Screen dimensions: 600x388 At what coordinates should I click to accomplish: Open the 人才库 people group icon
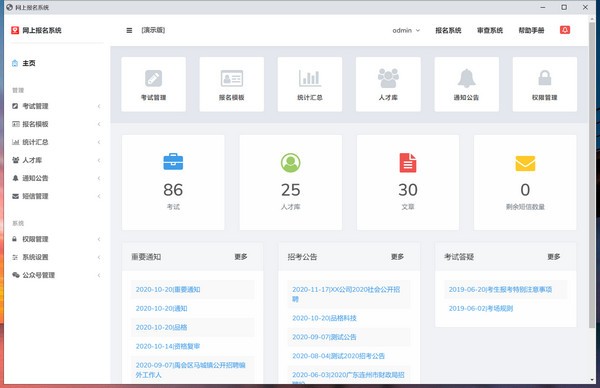click(388, 78)
